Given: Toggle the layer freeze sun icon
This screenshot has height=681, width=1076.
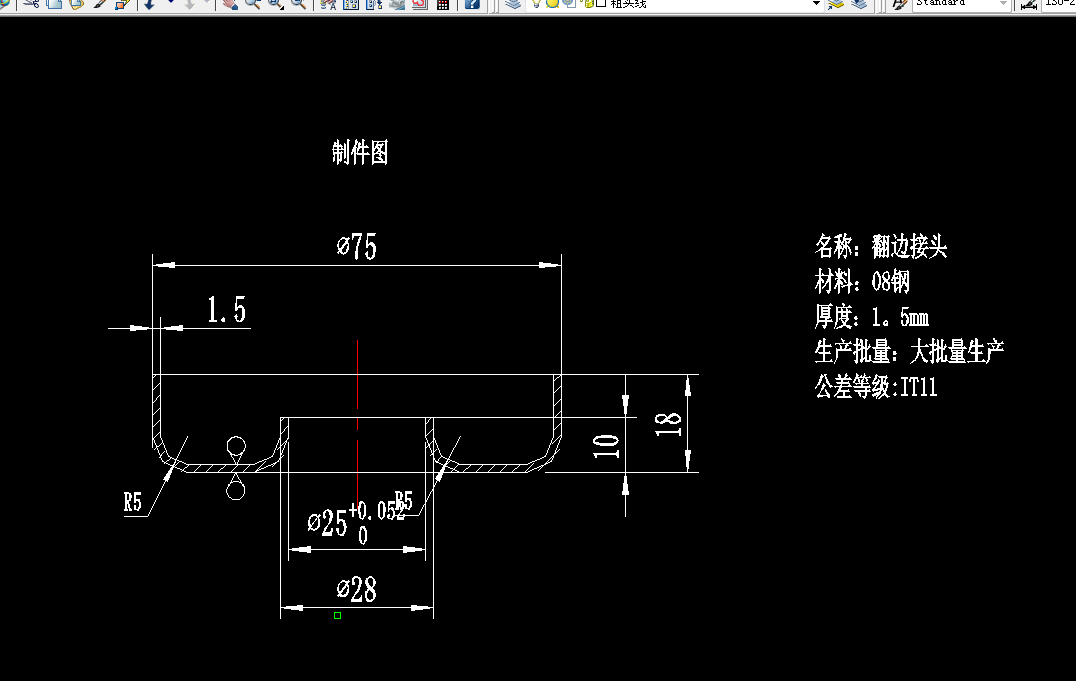Looking at the screenshot, I should (551, 5).
